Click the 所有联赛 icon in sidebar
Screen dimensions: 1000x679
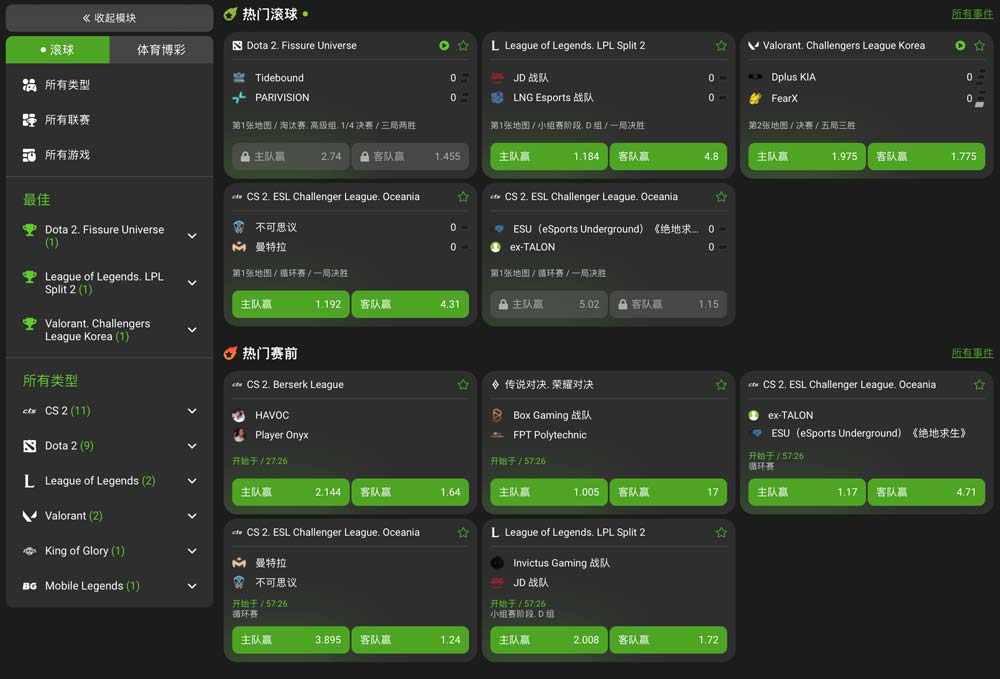[x=29, y=120]
